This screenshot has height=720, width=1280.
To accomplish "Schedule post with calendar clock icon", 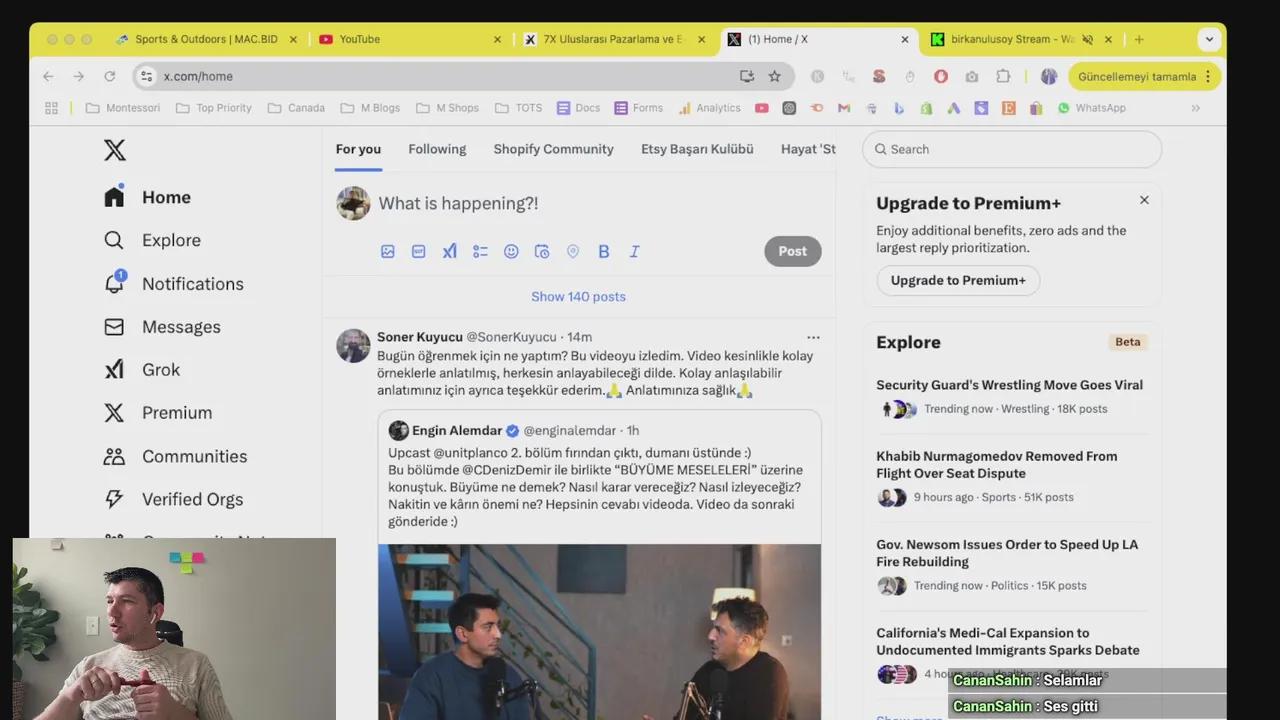I will click(542, 251).
